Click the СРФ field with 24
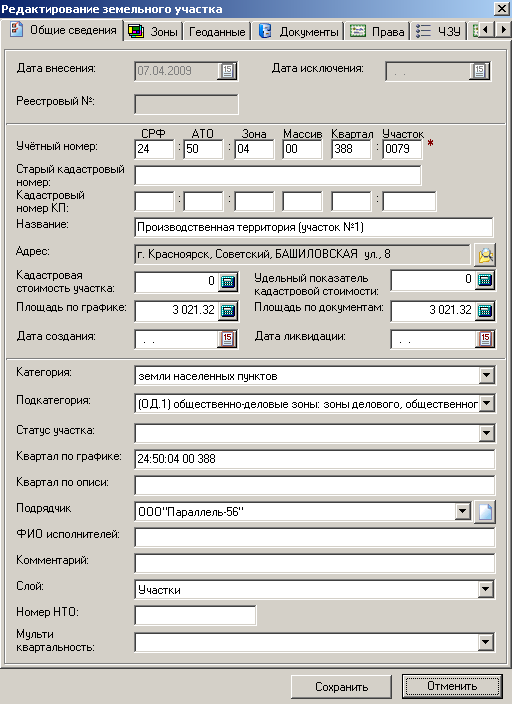The image size is (512, 704). 154,149
